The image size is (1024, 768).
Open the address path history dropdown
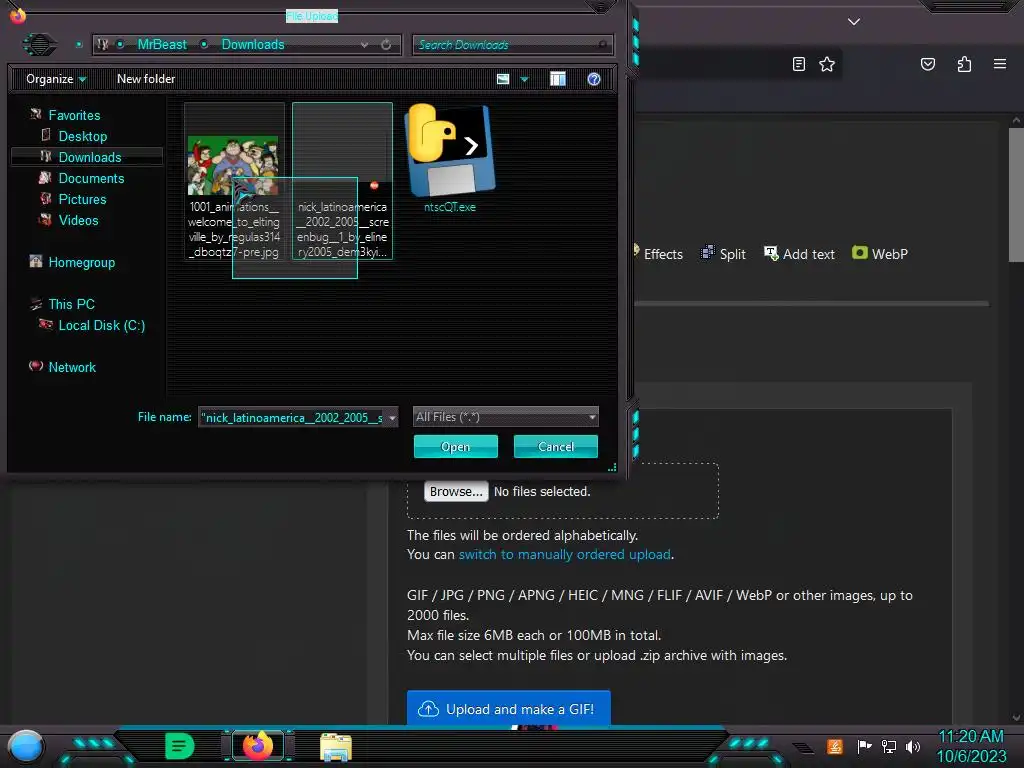(x=364, y=44)
